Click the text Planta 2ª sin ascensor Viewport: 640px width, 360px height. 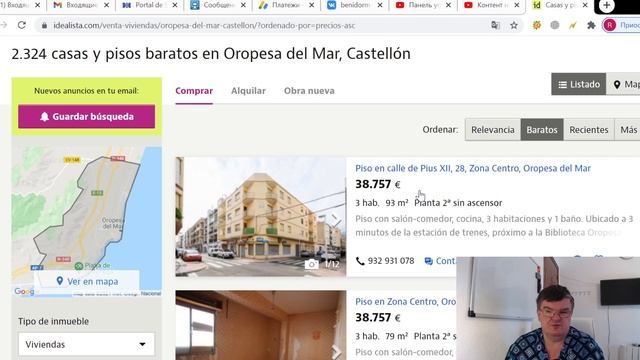coord(458,203)
